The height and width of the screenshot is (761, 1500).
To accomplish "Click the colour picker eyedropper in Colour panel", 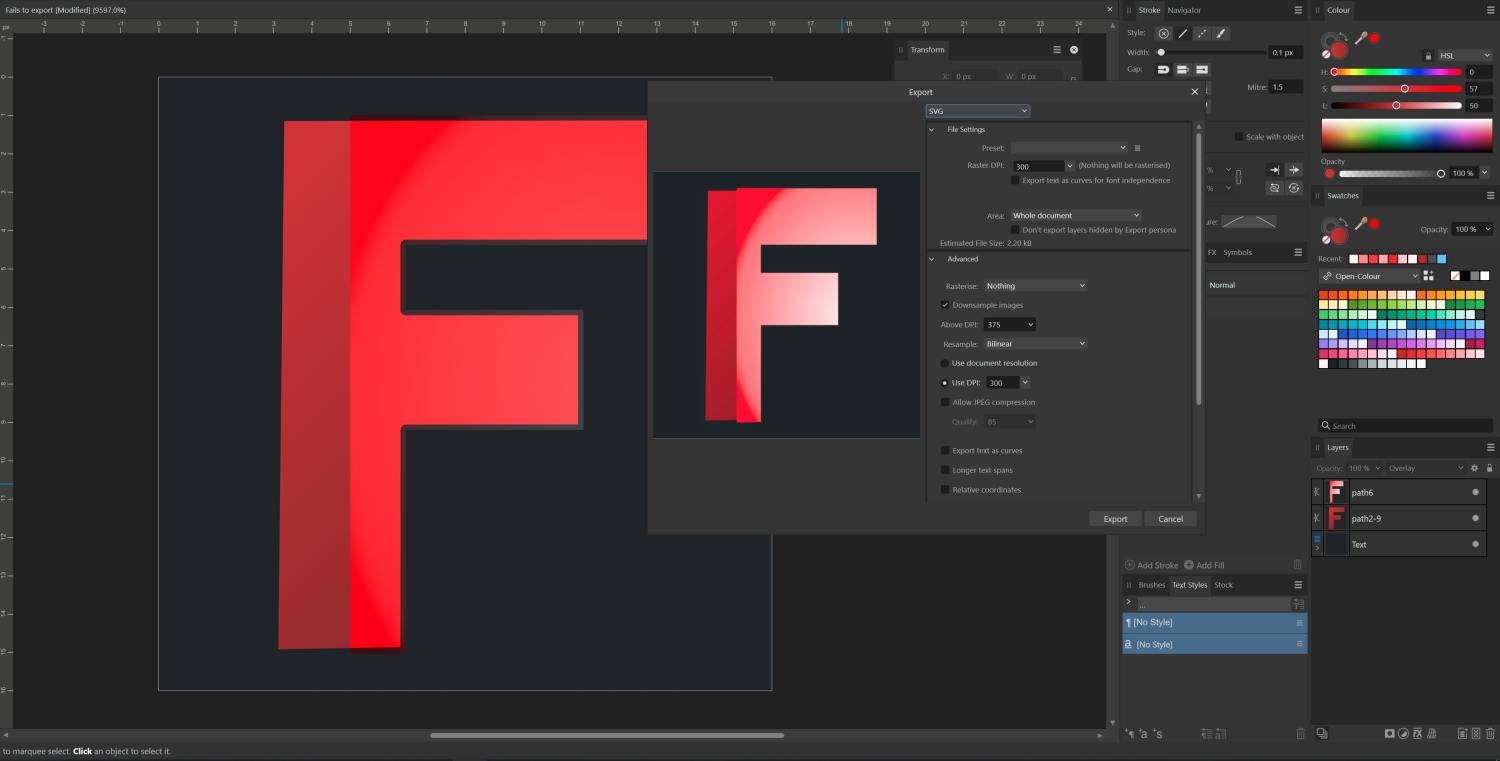I will [x=1361, y=38].
